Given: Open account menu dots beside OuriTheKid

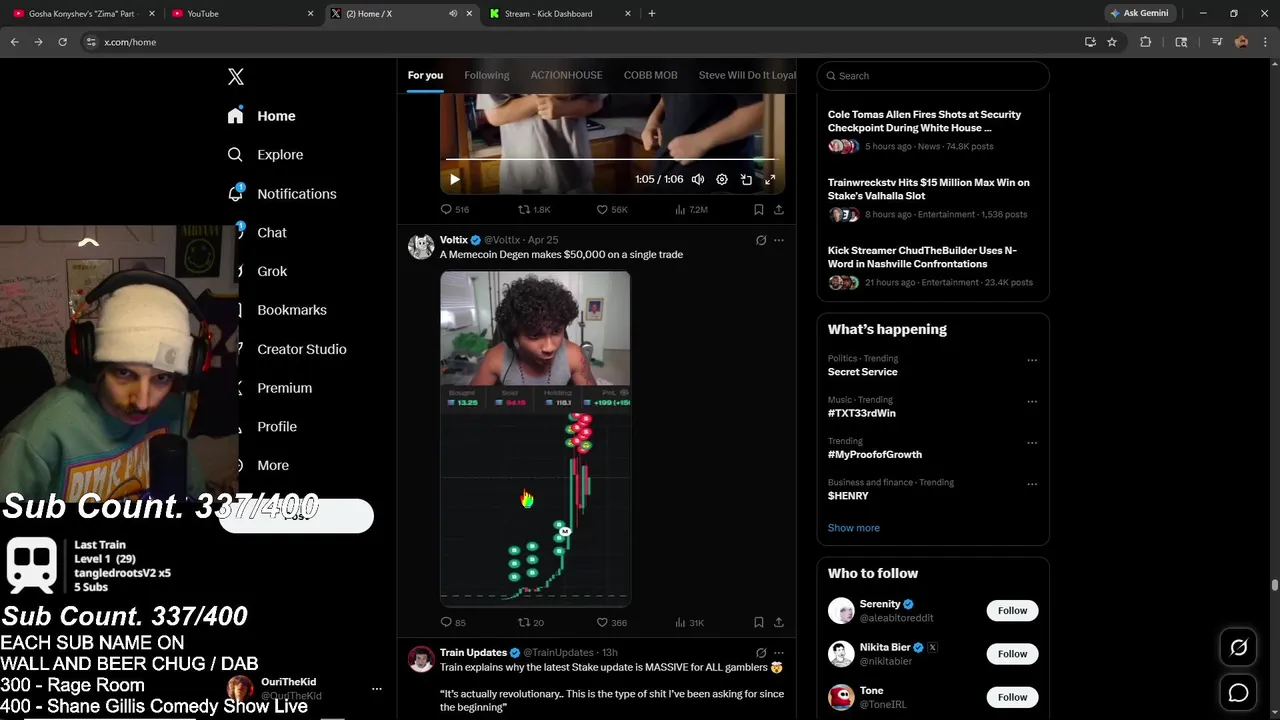Looking at the screenshot, I should 377,689.
